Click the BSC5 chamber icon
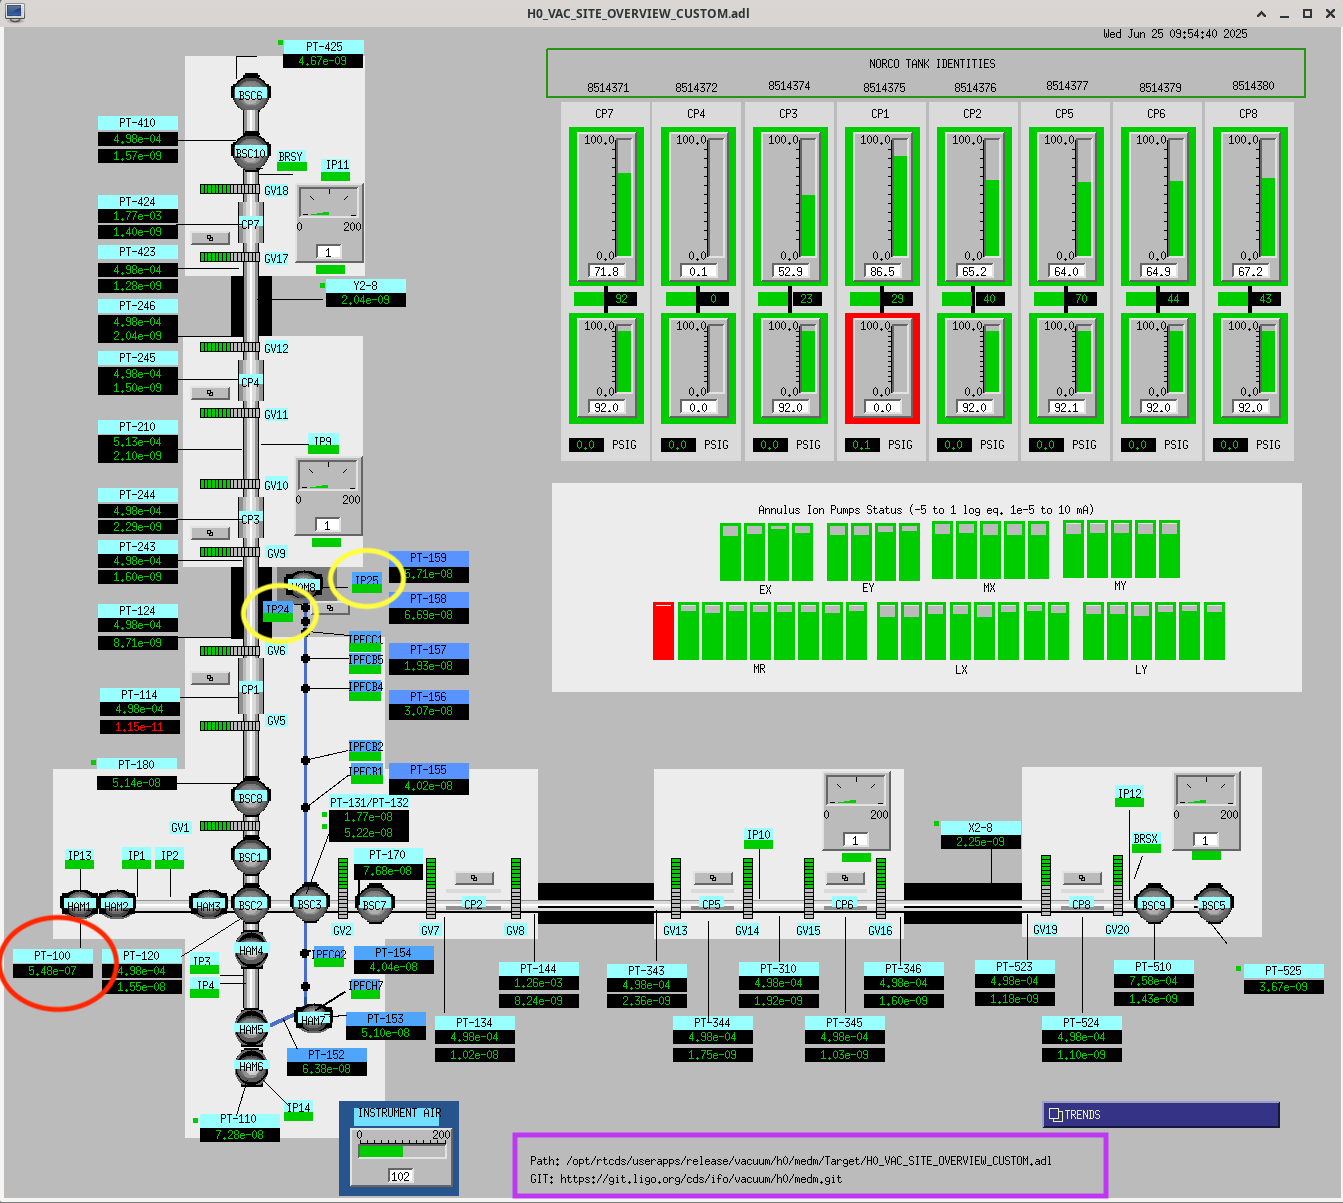Viewport: 1343px width, 1203px height. click(x=1213, y=905)
